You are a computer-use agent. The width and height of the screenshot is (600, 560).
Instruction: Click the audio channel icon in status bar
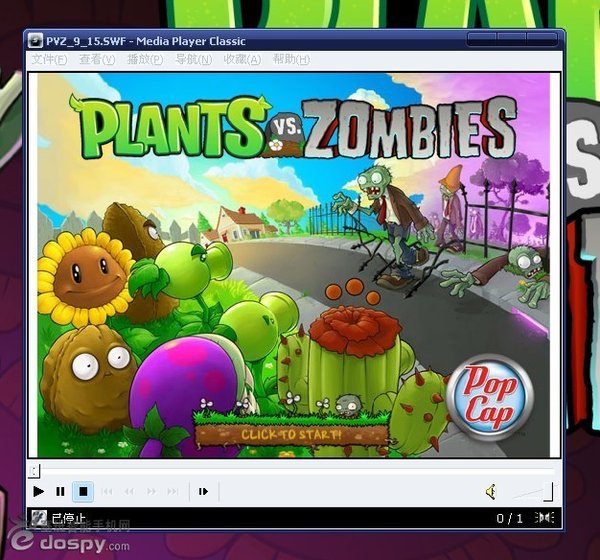[x=544, y=518]
